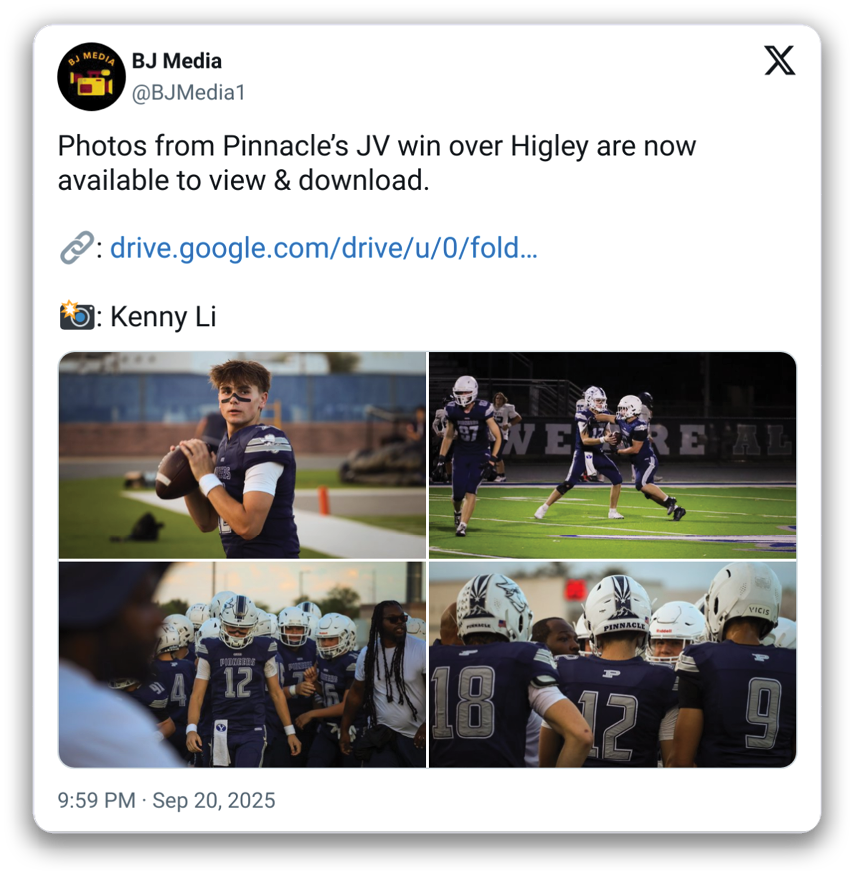Click the camera flash emoji icon

(76, 315)
